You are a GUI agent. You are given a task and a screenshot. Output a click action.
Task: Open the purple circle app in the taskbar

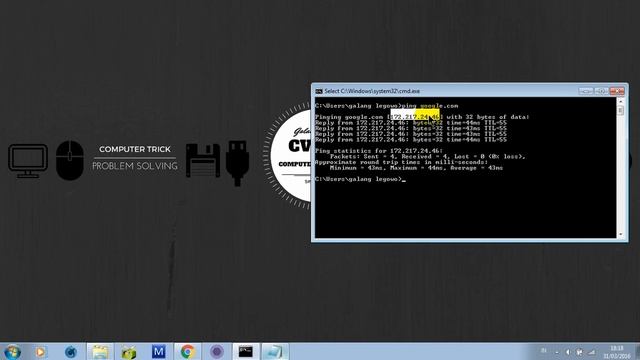pos(217,351)
